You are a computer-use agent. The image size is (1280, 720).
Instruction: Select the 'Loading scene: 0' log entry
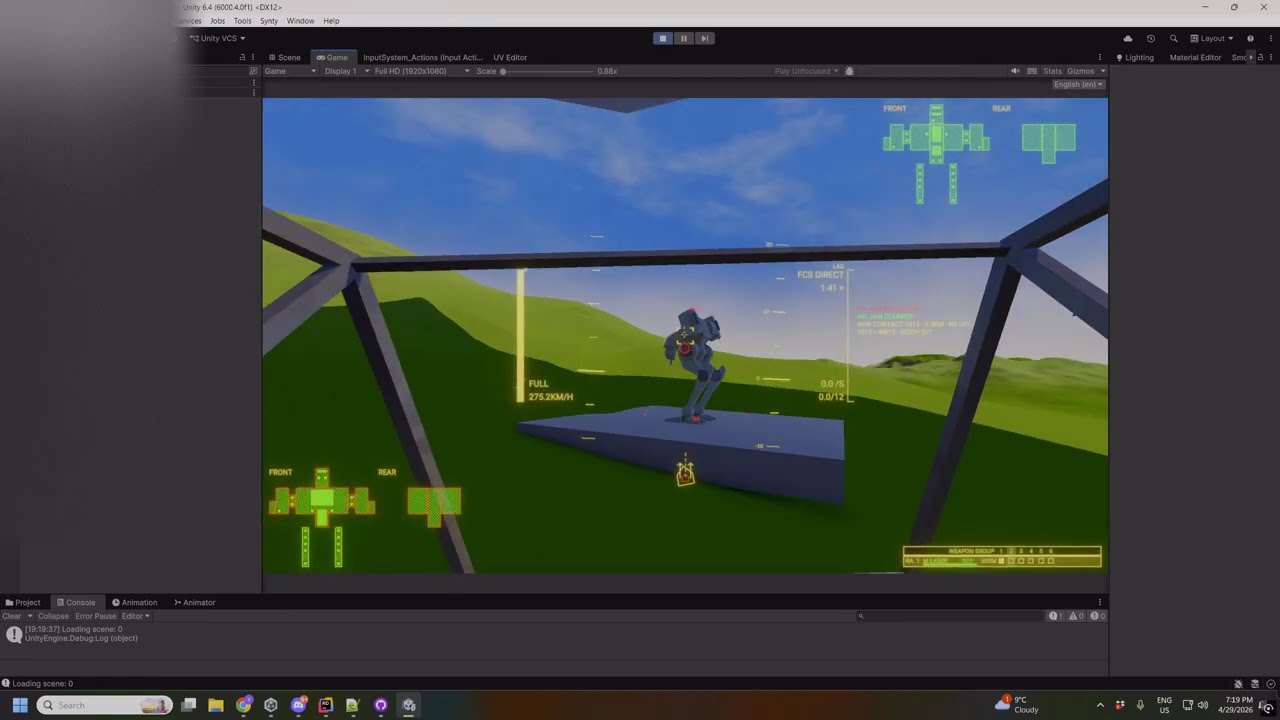554,634
